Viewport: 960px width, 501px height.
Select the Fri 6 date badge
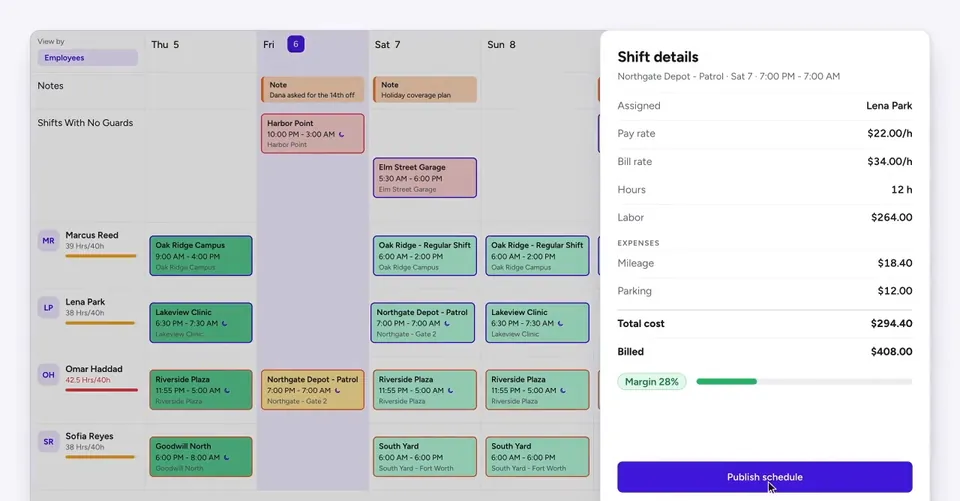click(296, 44)
